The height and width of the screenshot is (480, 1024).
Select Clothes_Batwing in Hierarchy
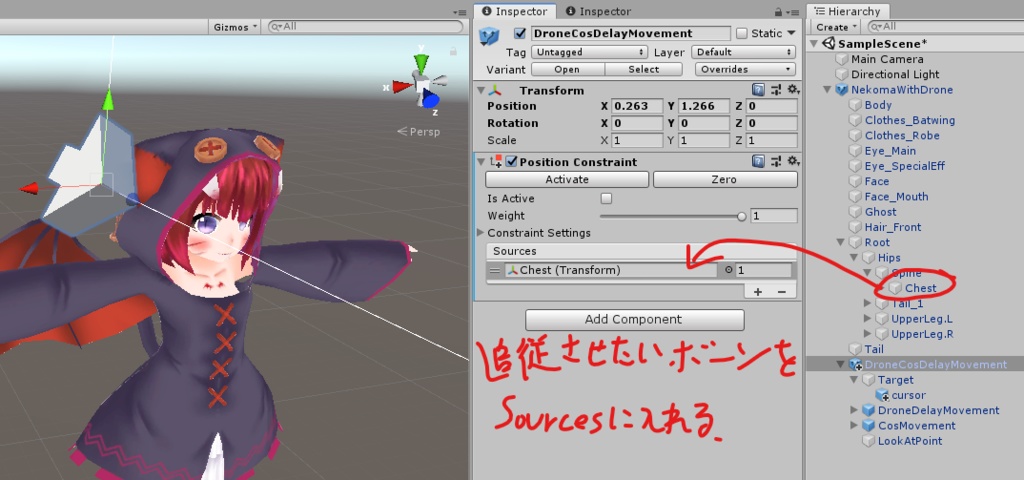(910, 120)
